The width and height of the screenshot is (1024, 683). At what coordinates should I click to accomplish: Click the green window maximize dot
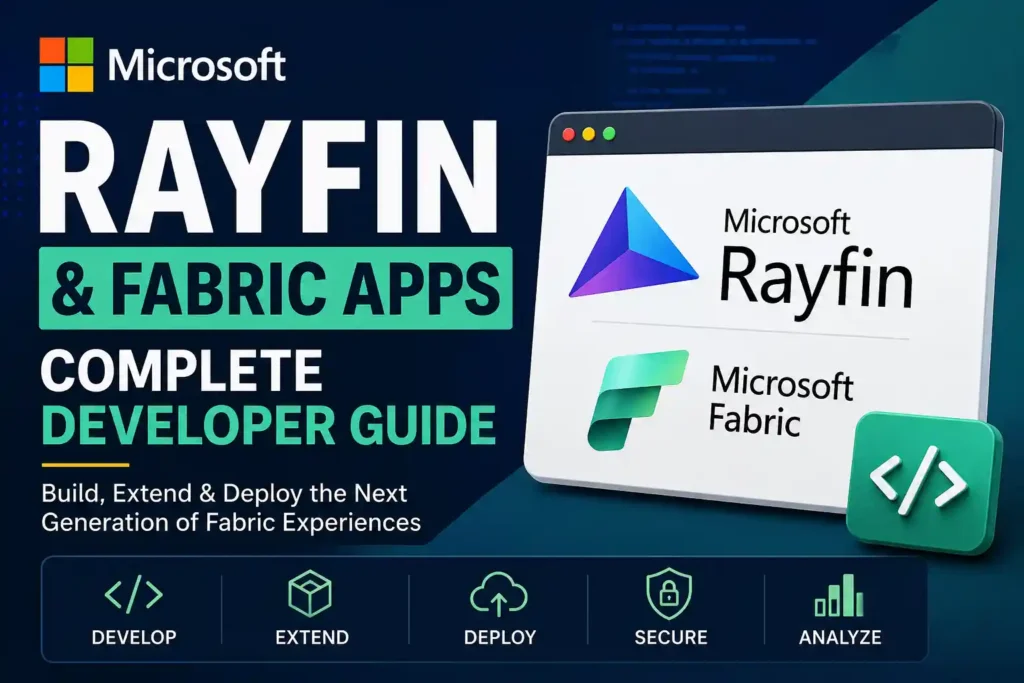pos(609,134)
